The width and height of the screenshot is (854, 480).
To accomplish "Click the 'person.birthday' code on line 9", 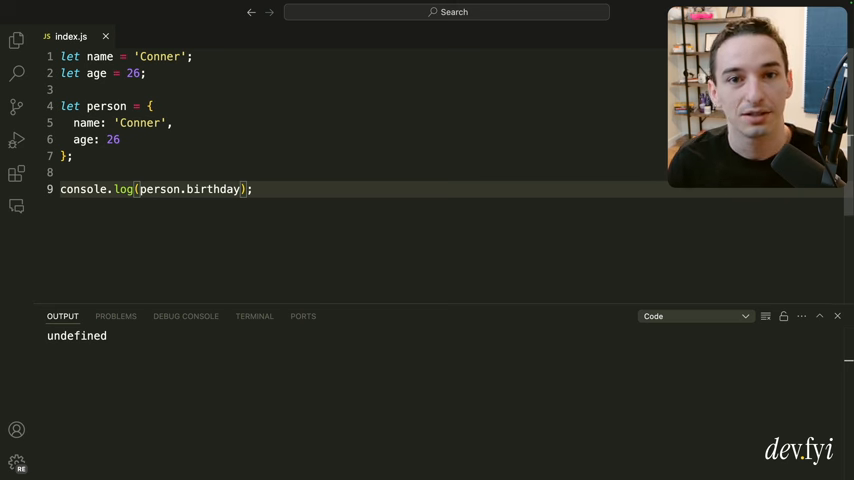I will (190, 189).
